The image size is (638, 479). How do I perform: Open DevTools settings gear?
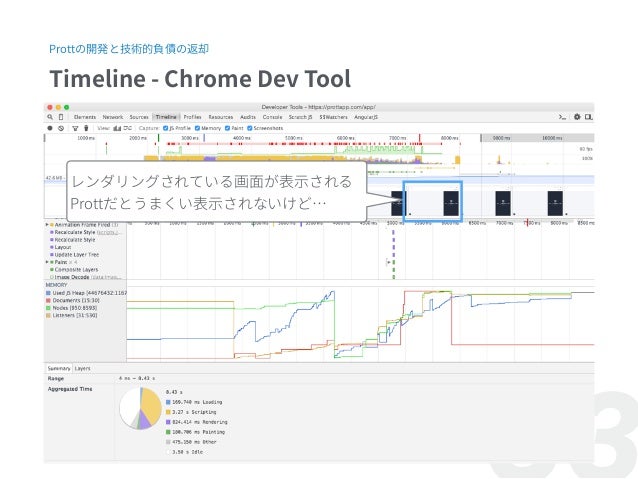[577, 117]
